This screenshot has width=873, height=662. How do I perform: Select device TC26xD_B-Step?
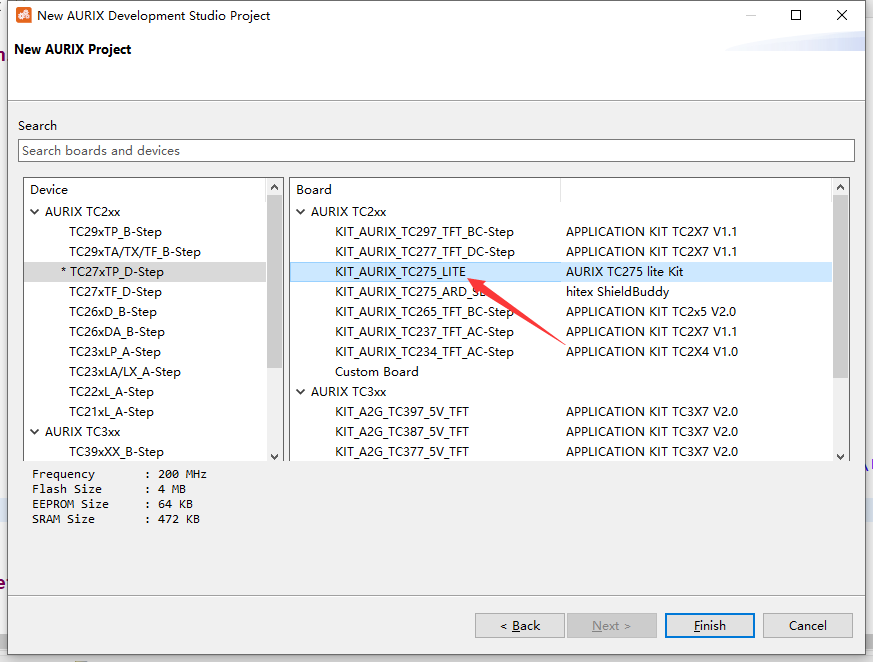[x=113, y=312]
